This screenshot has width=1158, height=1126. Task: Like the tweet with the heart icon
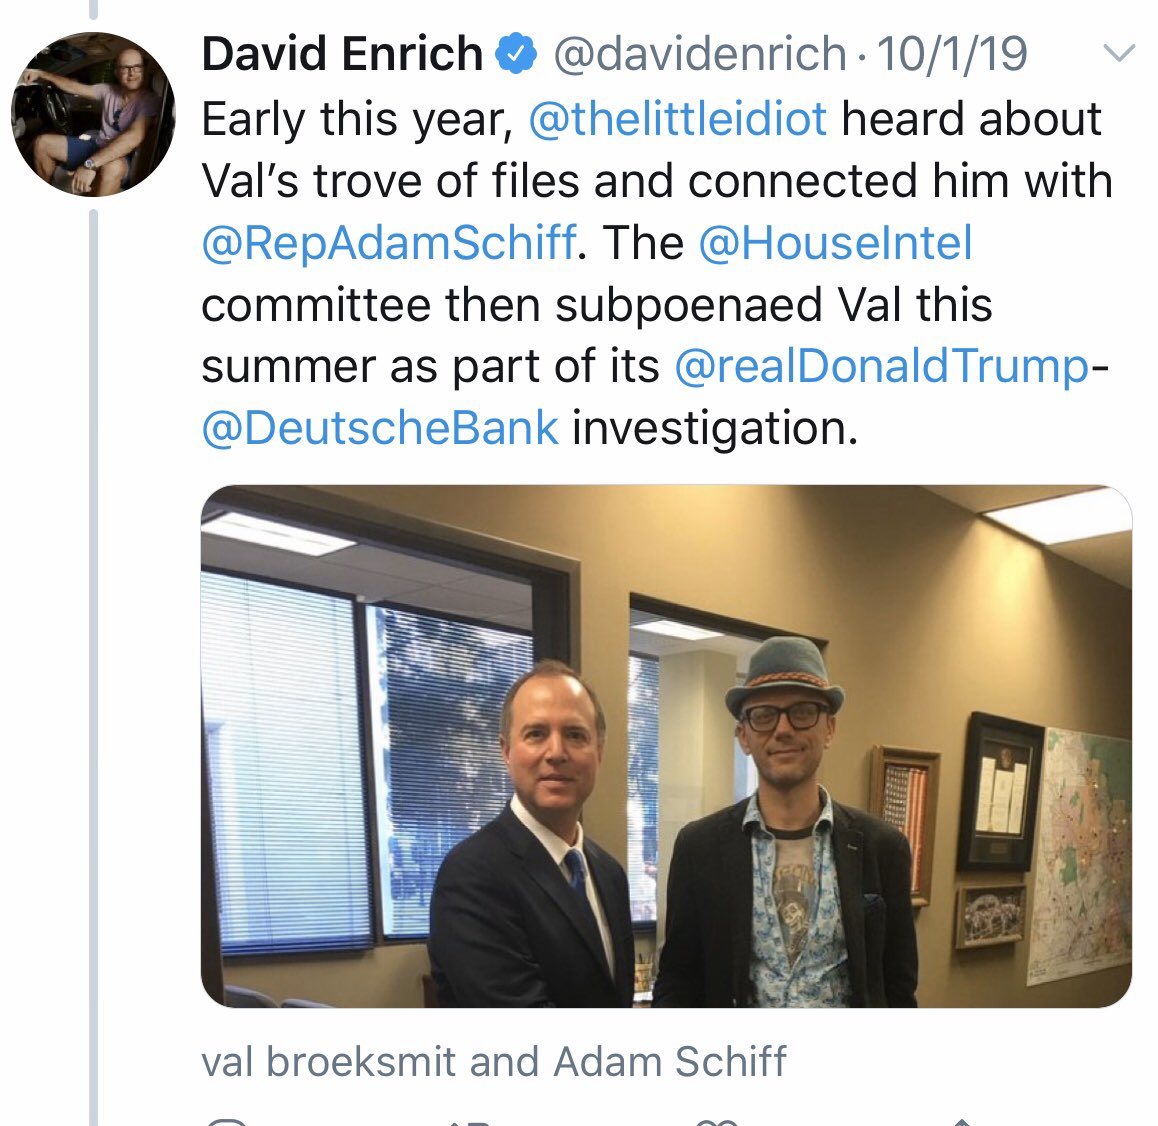[715, 1120]
